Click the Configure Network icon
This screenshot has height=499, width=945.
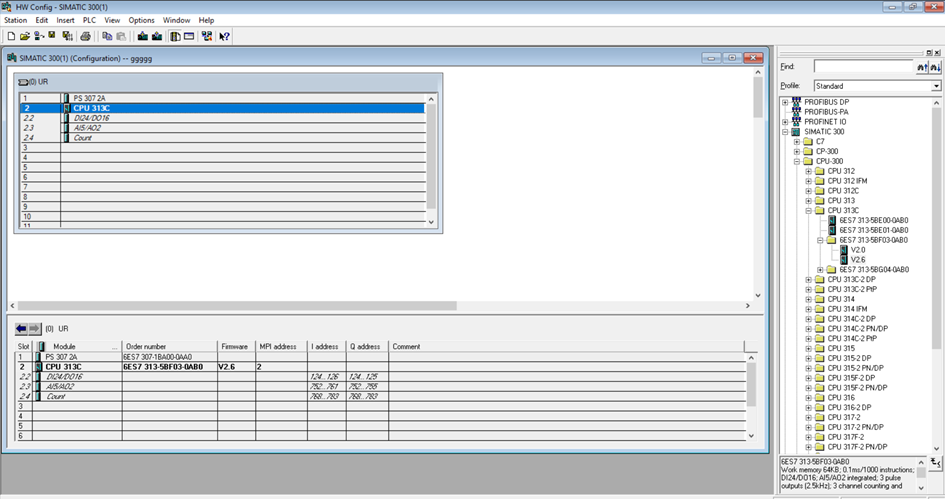tap(207, 36)
